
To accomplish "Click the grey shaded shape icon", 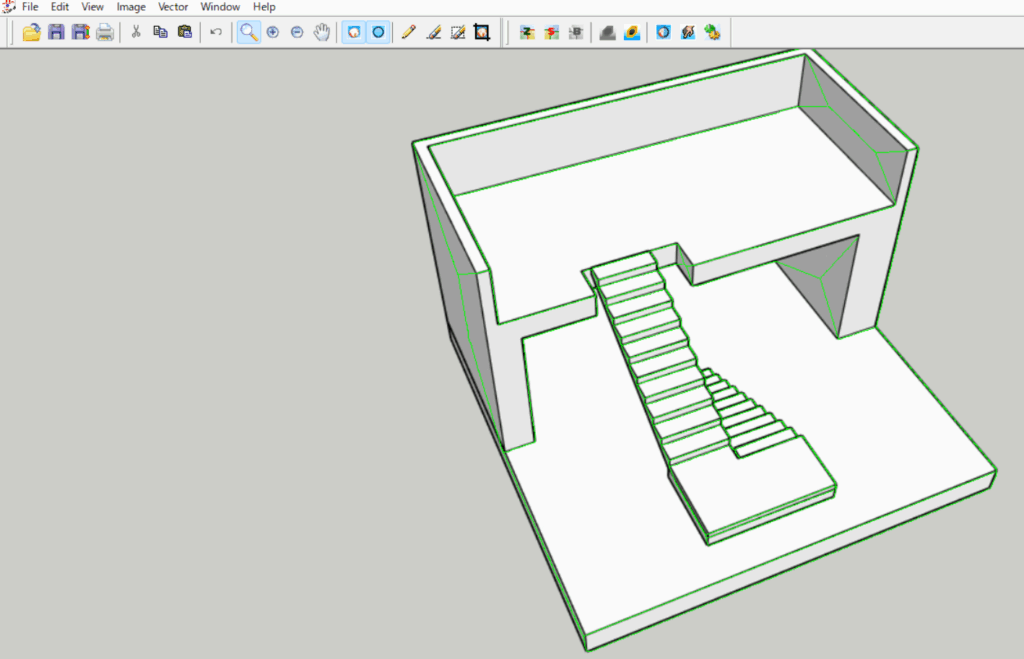I will (607, 32).
